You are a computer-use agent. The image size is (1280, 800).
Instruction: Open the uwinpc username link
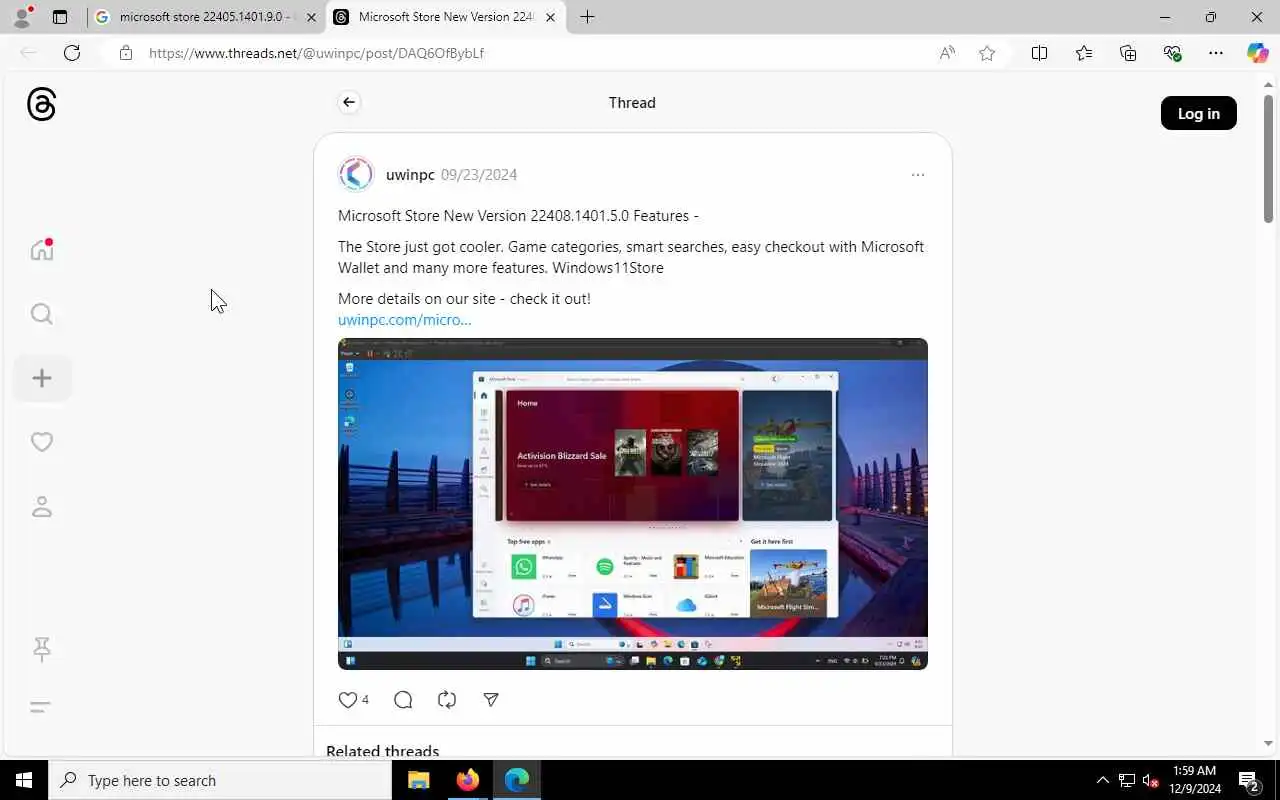tap(410, 175)
